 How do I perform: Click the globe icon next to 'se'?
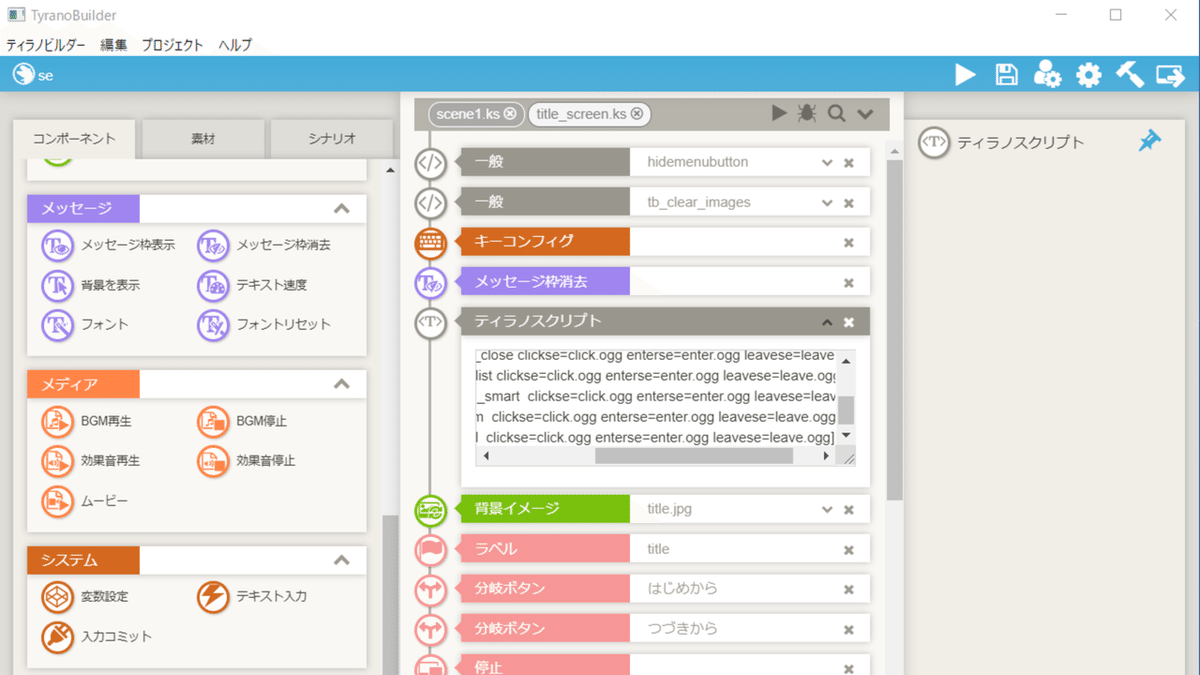[x=22, y=75]
